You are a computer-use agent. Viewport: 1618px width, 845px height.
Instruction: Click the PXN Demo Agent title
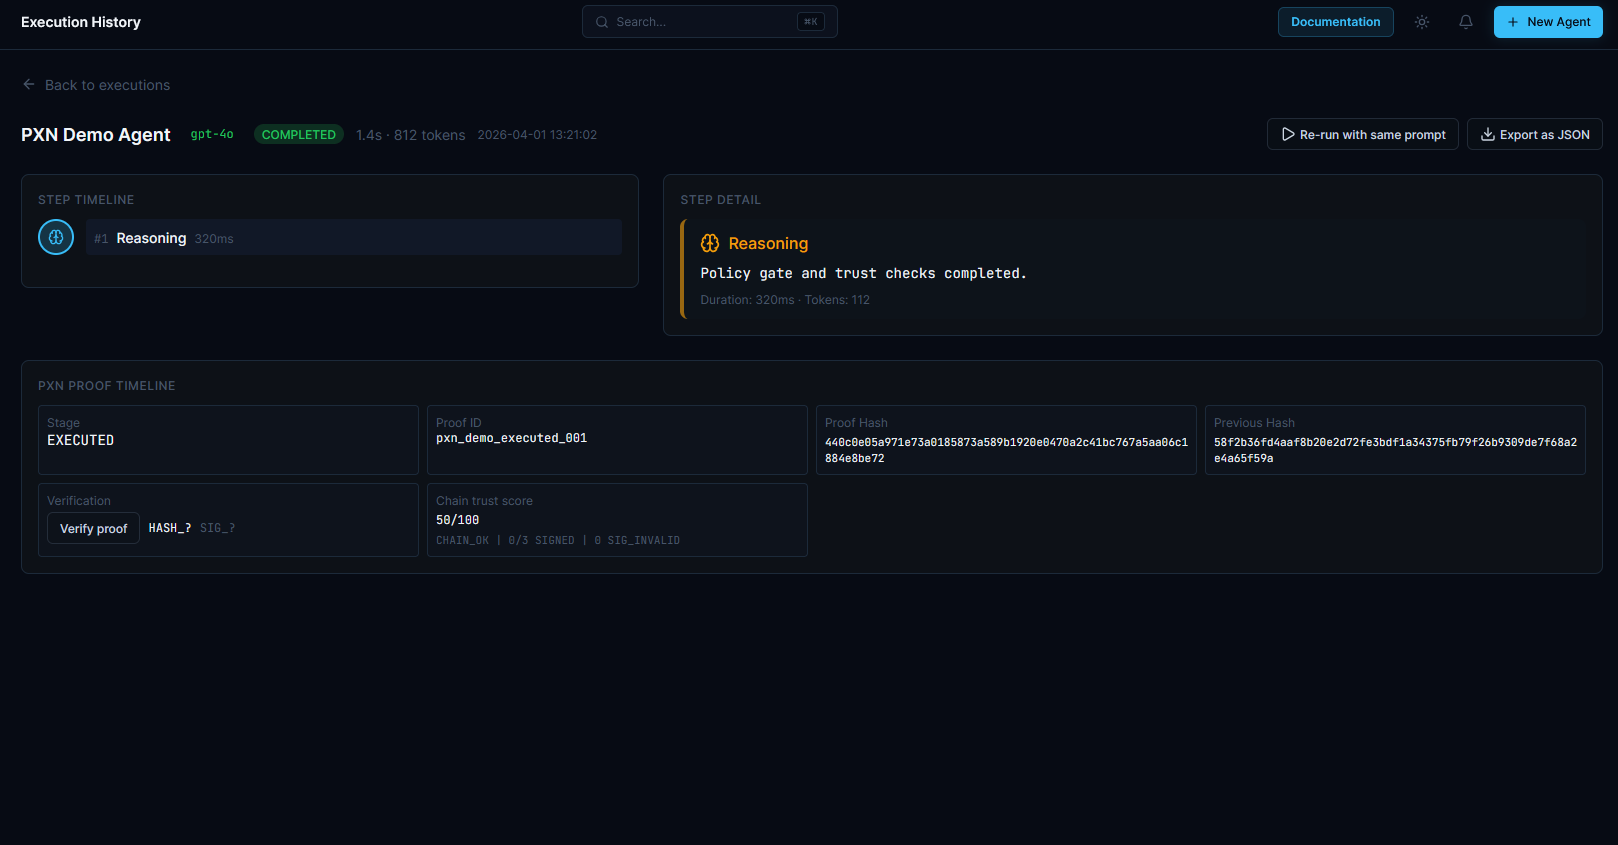click(96, 135)
